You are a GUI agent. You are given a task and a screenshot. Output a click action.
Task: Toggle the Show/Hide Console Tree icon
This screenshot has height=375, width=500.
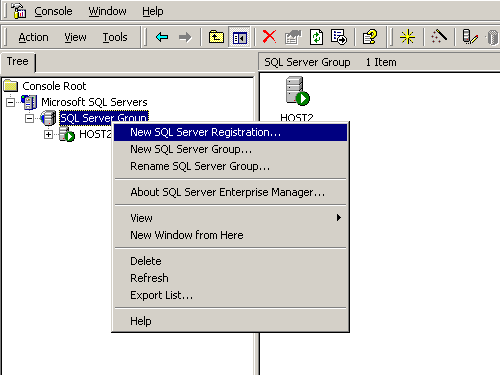click(x=240, y=37)
